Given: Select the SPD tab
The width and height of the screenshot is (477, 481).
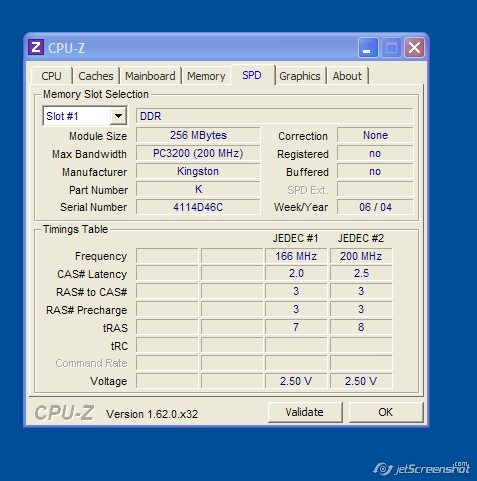Looking at the screenshot, I should 252,75.
